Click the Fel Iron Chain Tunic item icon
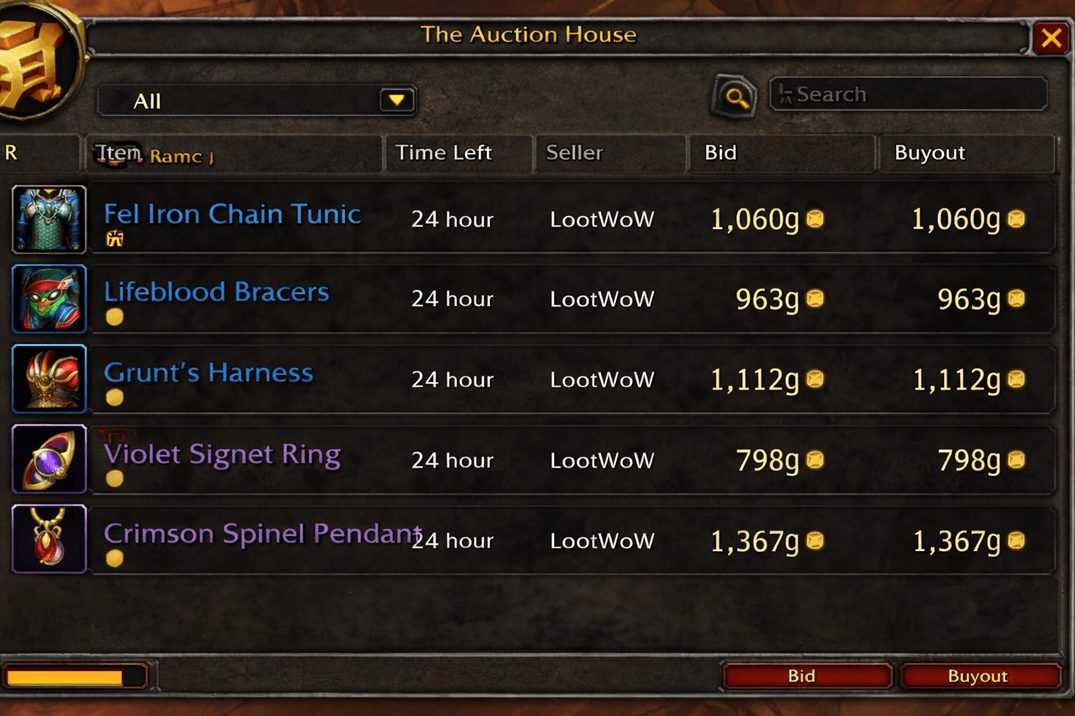Image resolution: width=1075 pixels, height=716 pixels. (x=49, y=219)
